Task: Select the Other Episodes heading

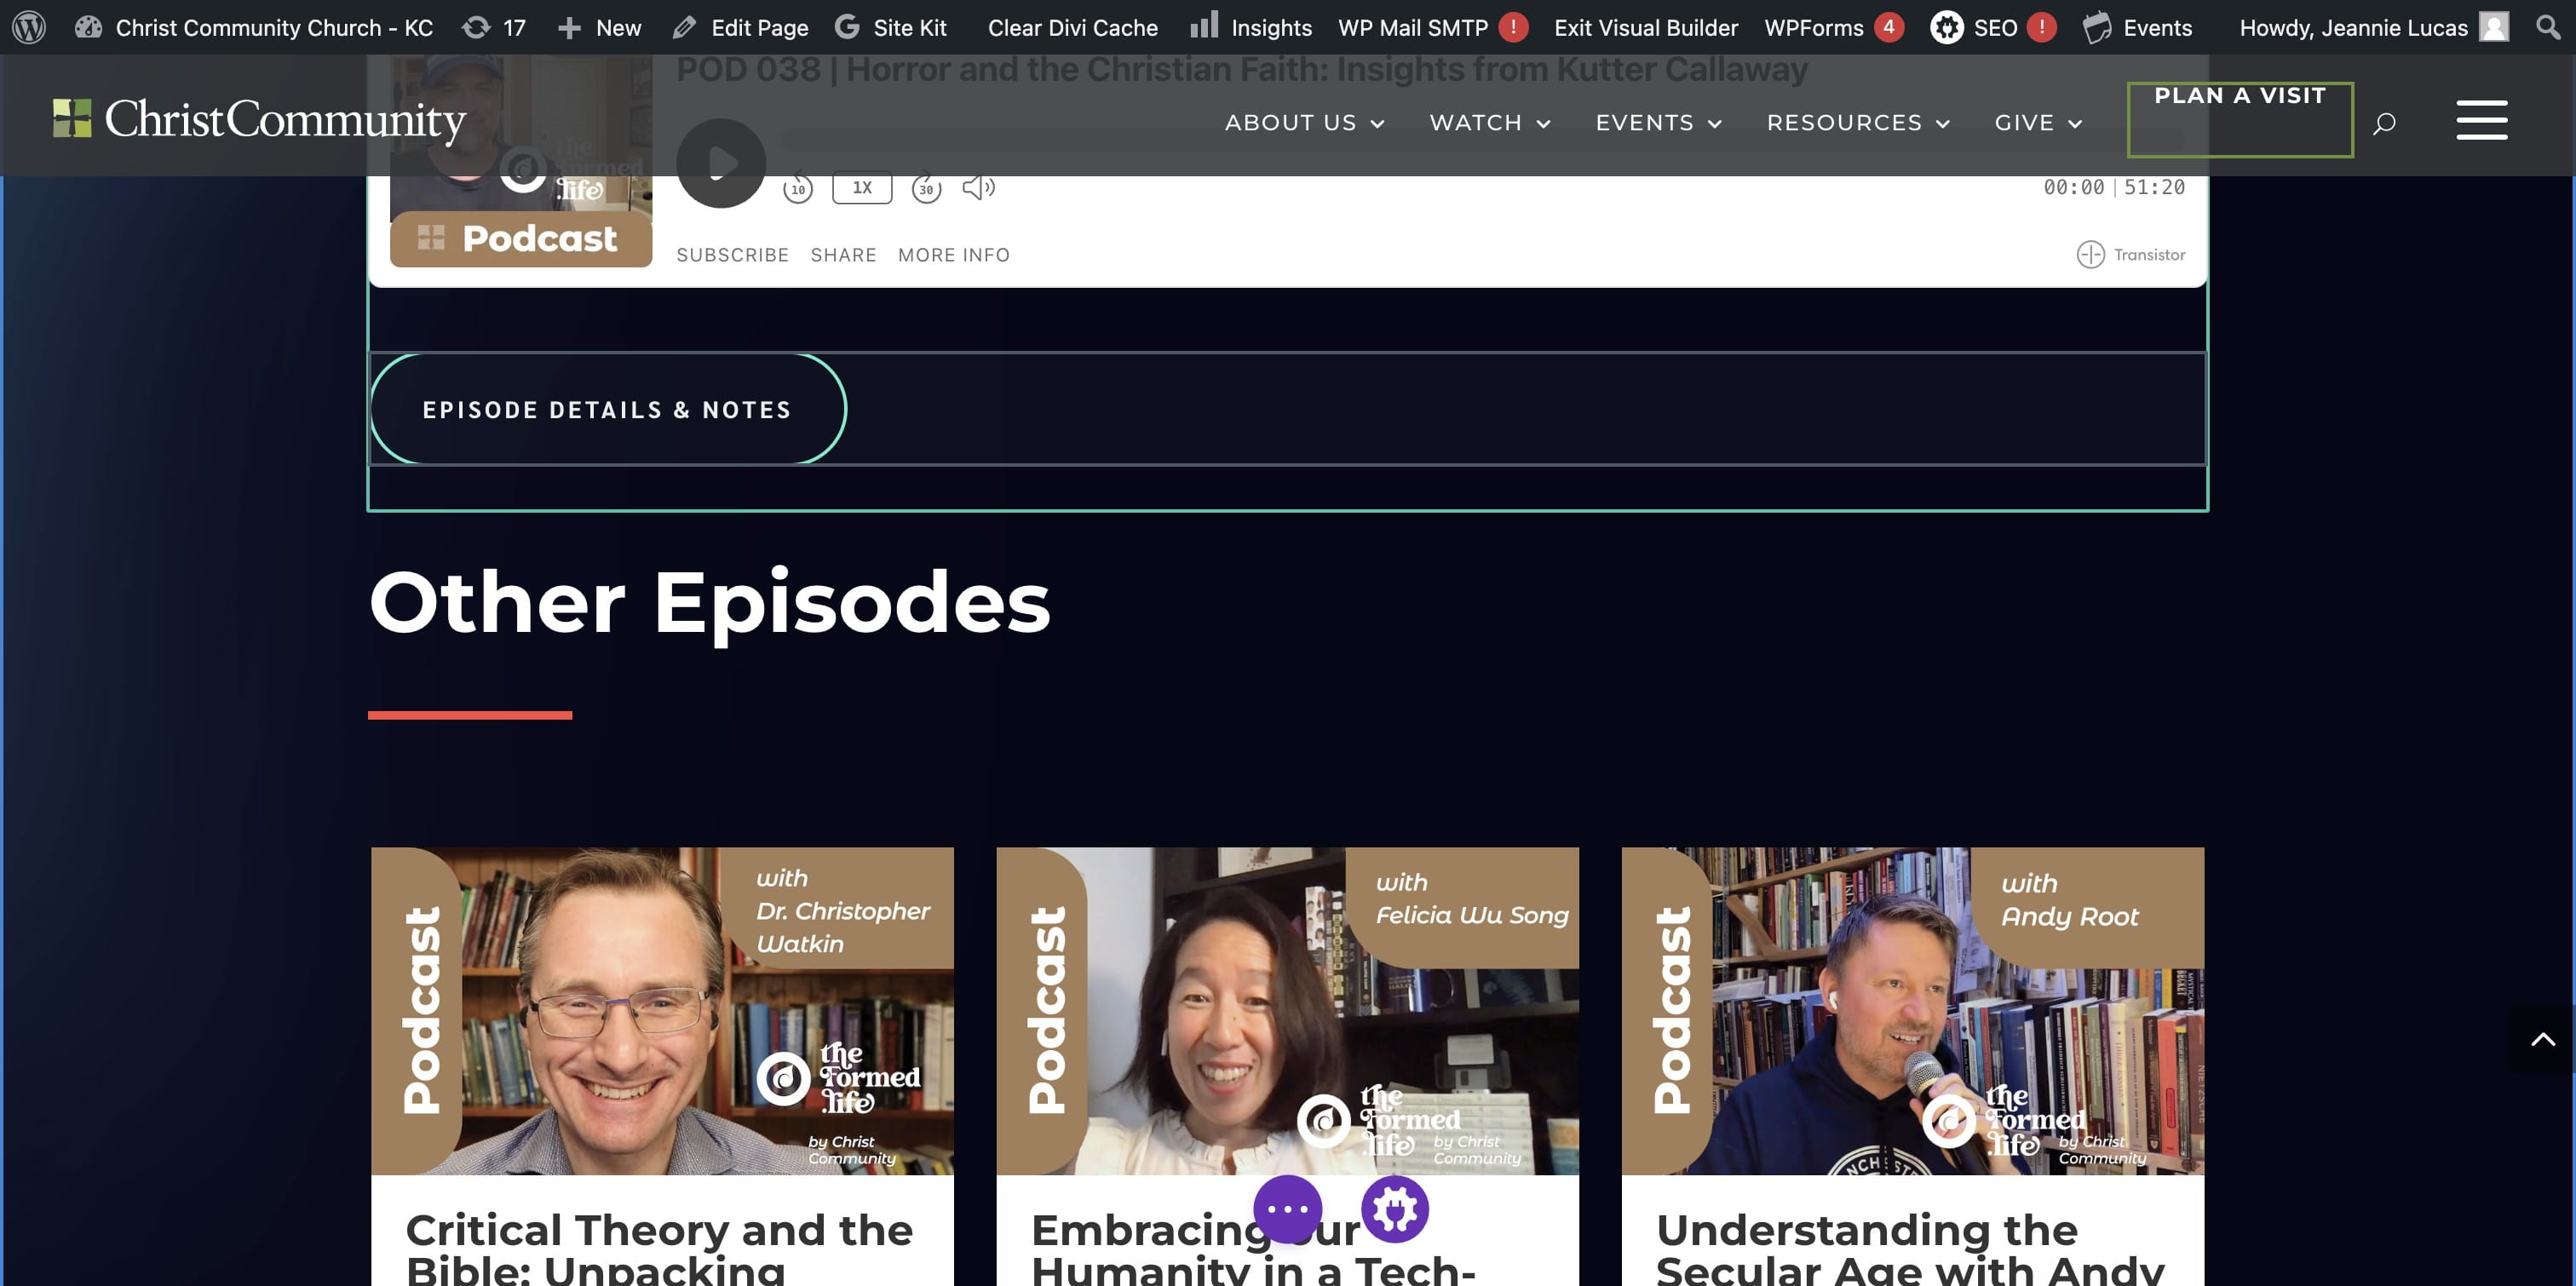Action: click(x=710, y=602)
